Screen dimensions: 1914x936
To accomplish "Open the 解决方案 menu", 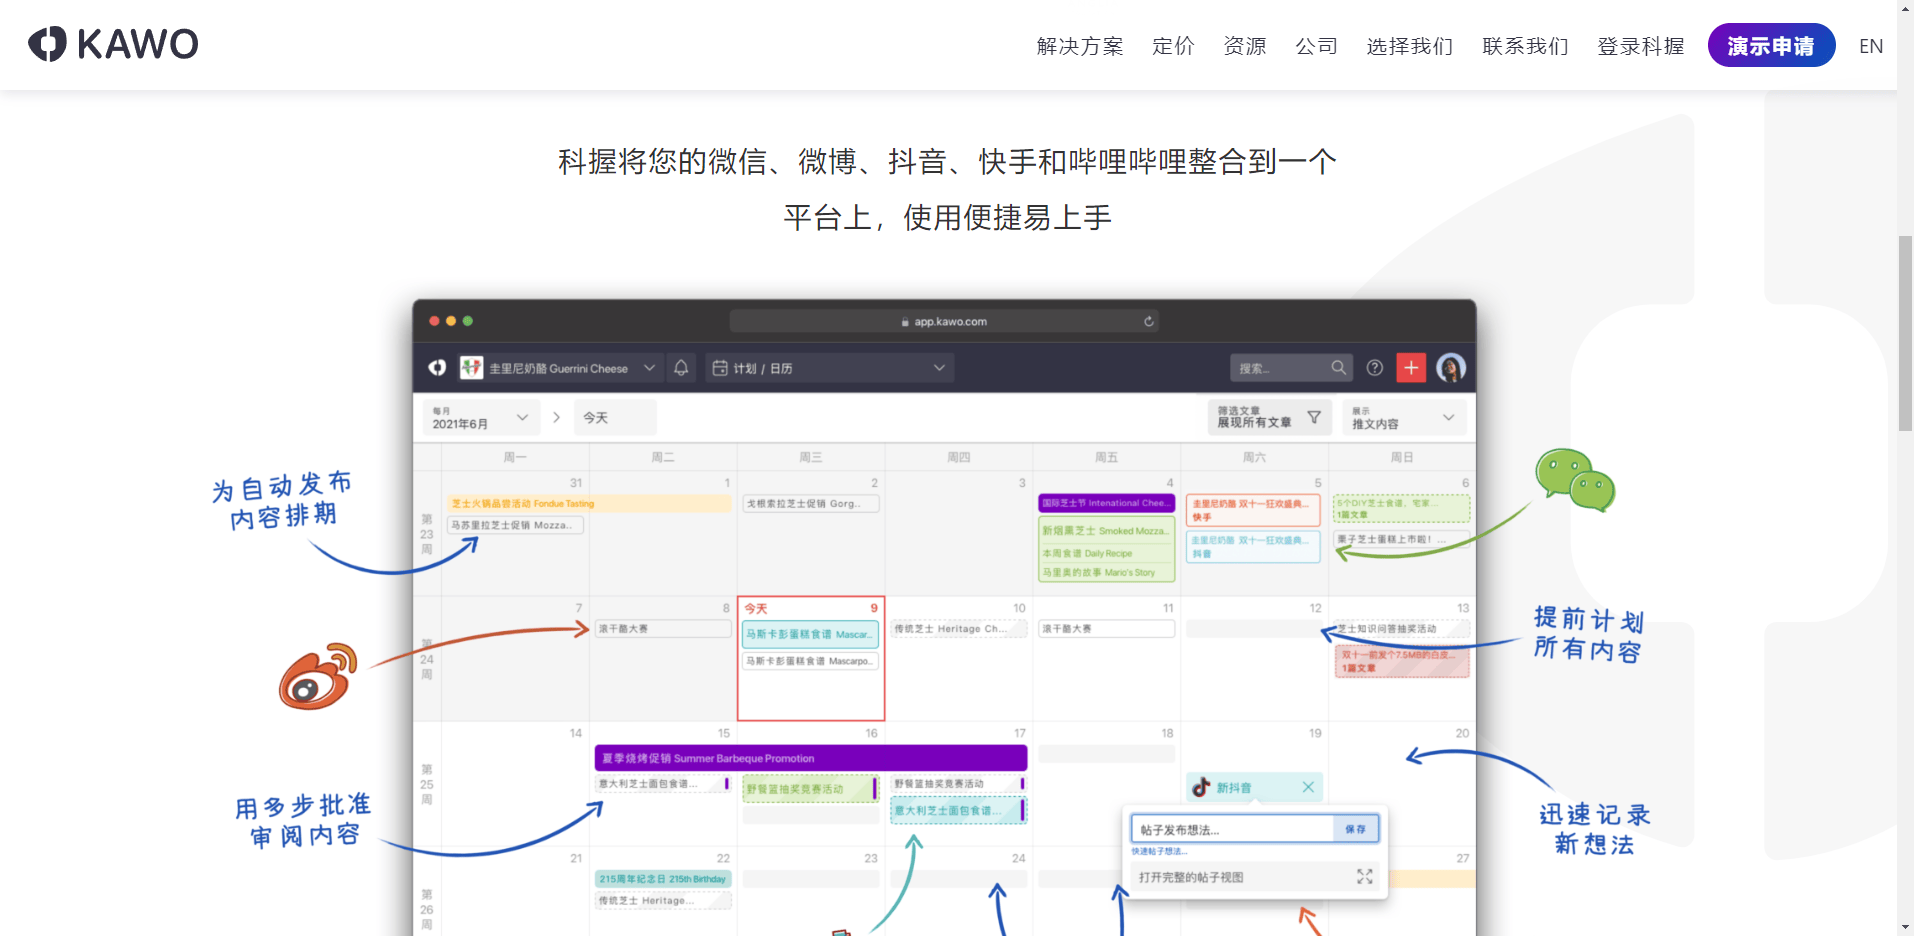I will pyautogui.click(x=1080, y=46).
